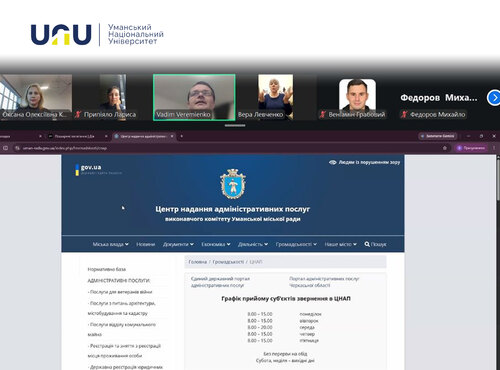500x370 pixels.
Task: Click the 'Без перерви на обід' text
Action: [x=285, y=354]
